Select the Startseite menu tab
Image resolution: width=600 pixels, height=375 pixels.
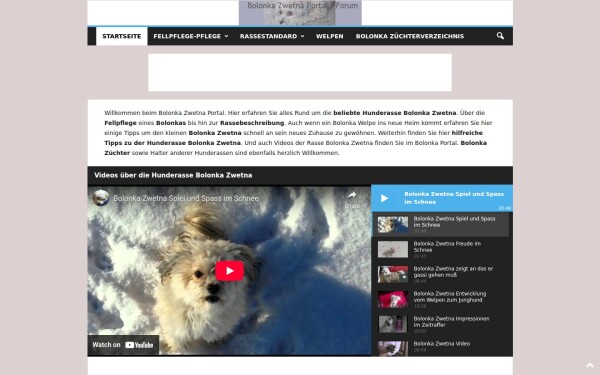pyautogui.click(x=122, y=36)
